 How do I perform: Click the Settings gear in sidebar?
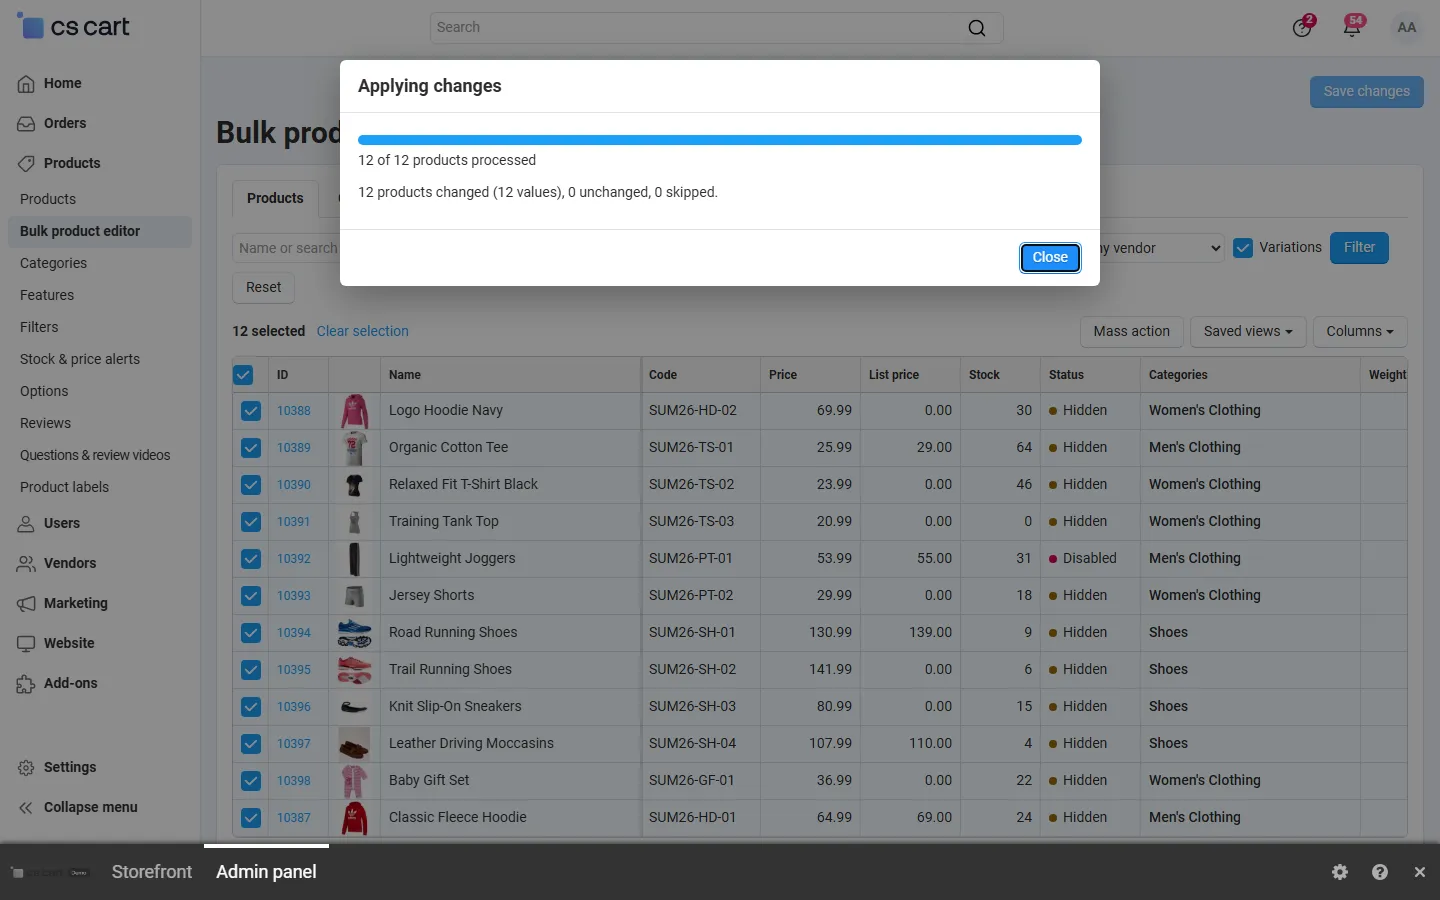(x=26, y=768)
